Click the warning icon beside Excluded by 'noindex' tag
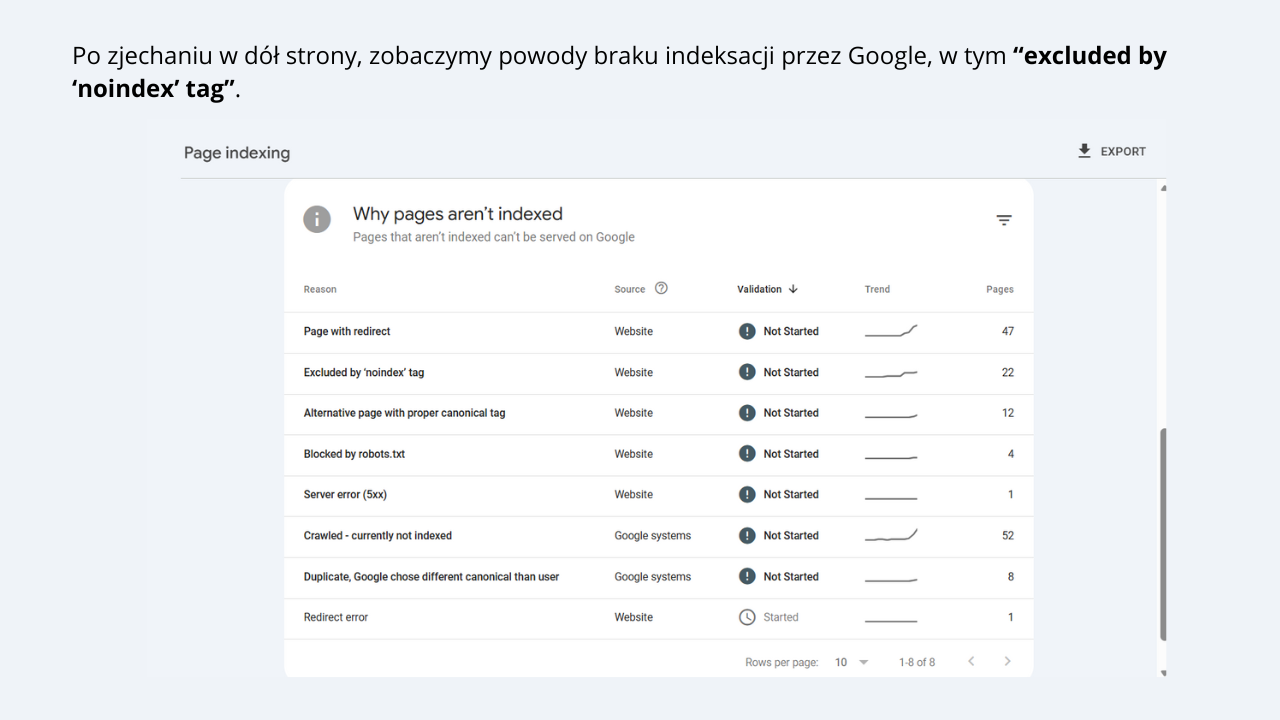Viewport: 1280px width, 720px height. [x=746, y=372]
